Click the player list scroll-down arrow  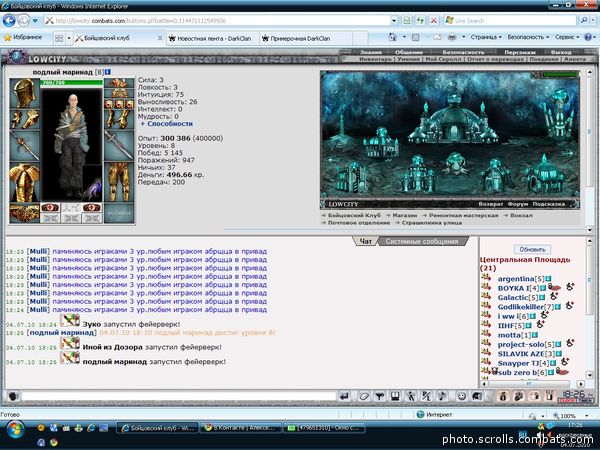click(590, 375)
